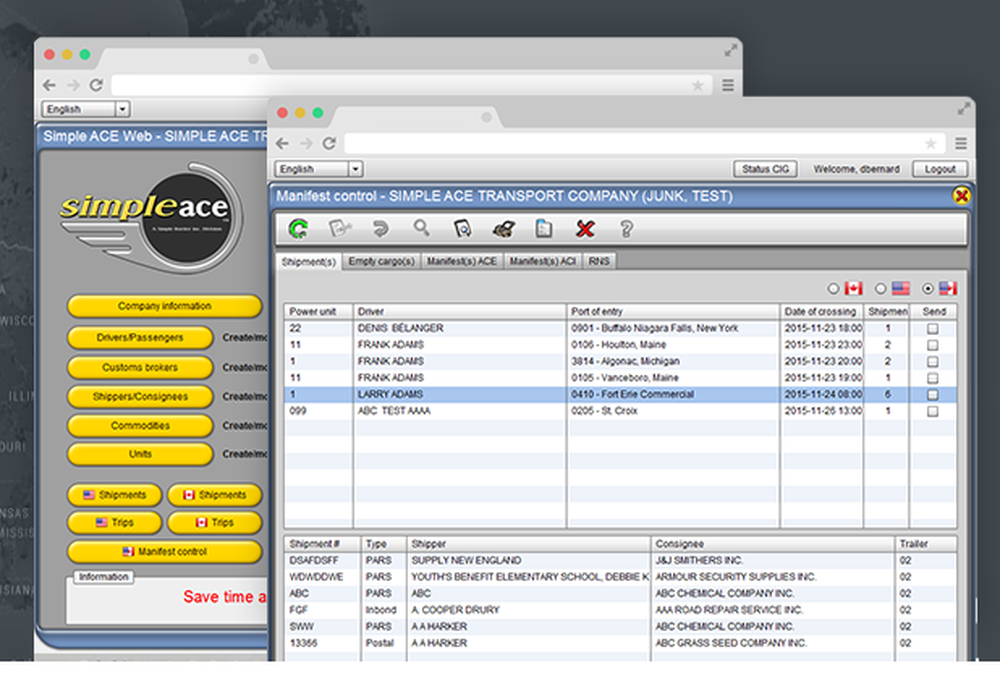Screen dimensions: 1000x679
Task: Switch to Empty cargo(s) tab
Action: tap(381, 261)
